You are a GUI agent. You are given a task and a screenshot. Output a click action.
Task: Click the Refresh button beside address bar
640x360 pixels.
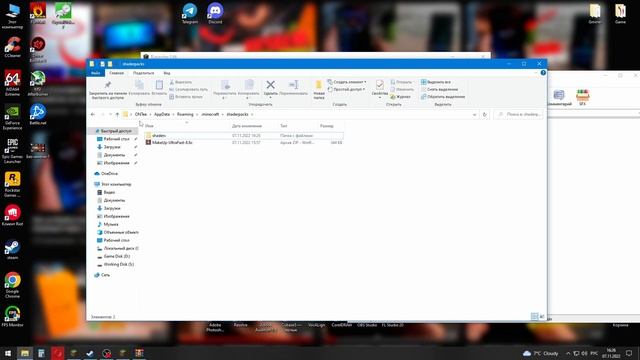coord(484,115)
